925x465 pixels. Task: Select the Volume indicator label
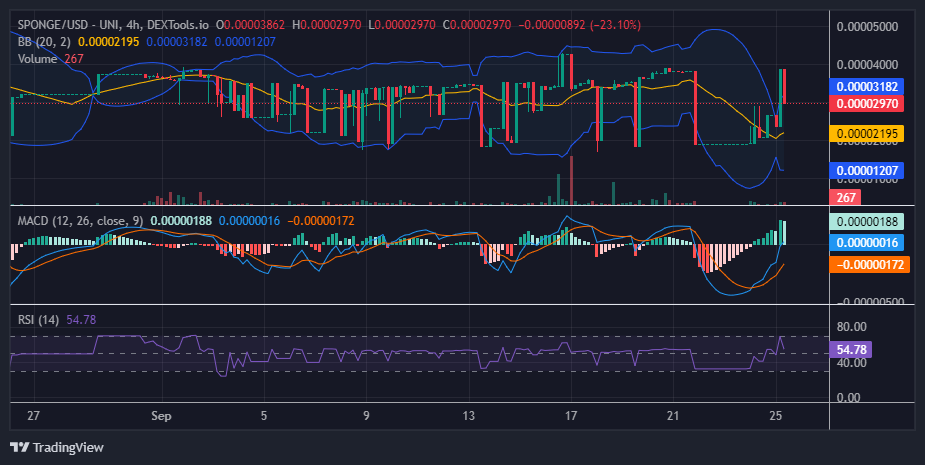coord(37,58)
